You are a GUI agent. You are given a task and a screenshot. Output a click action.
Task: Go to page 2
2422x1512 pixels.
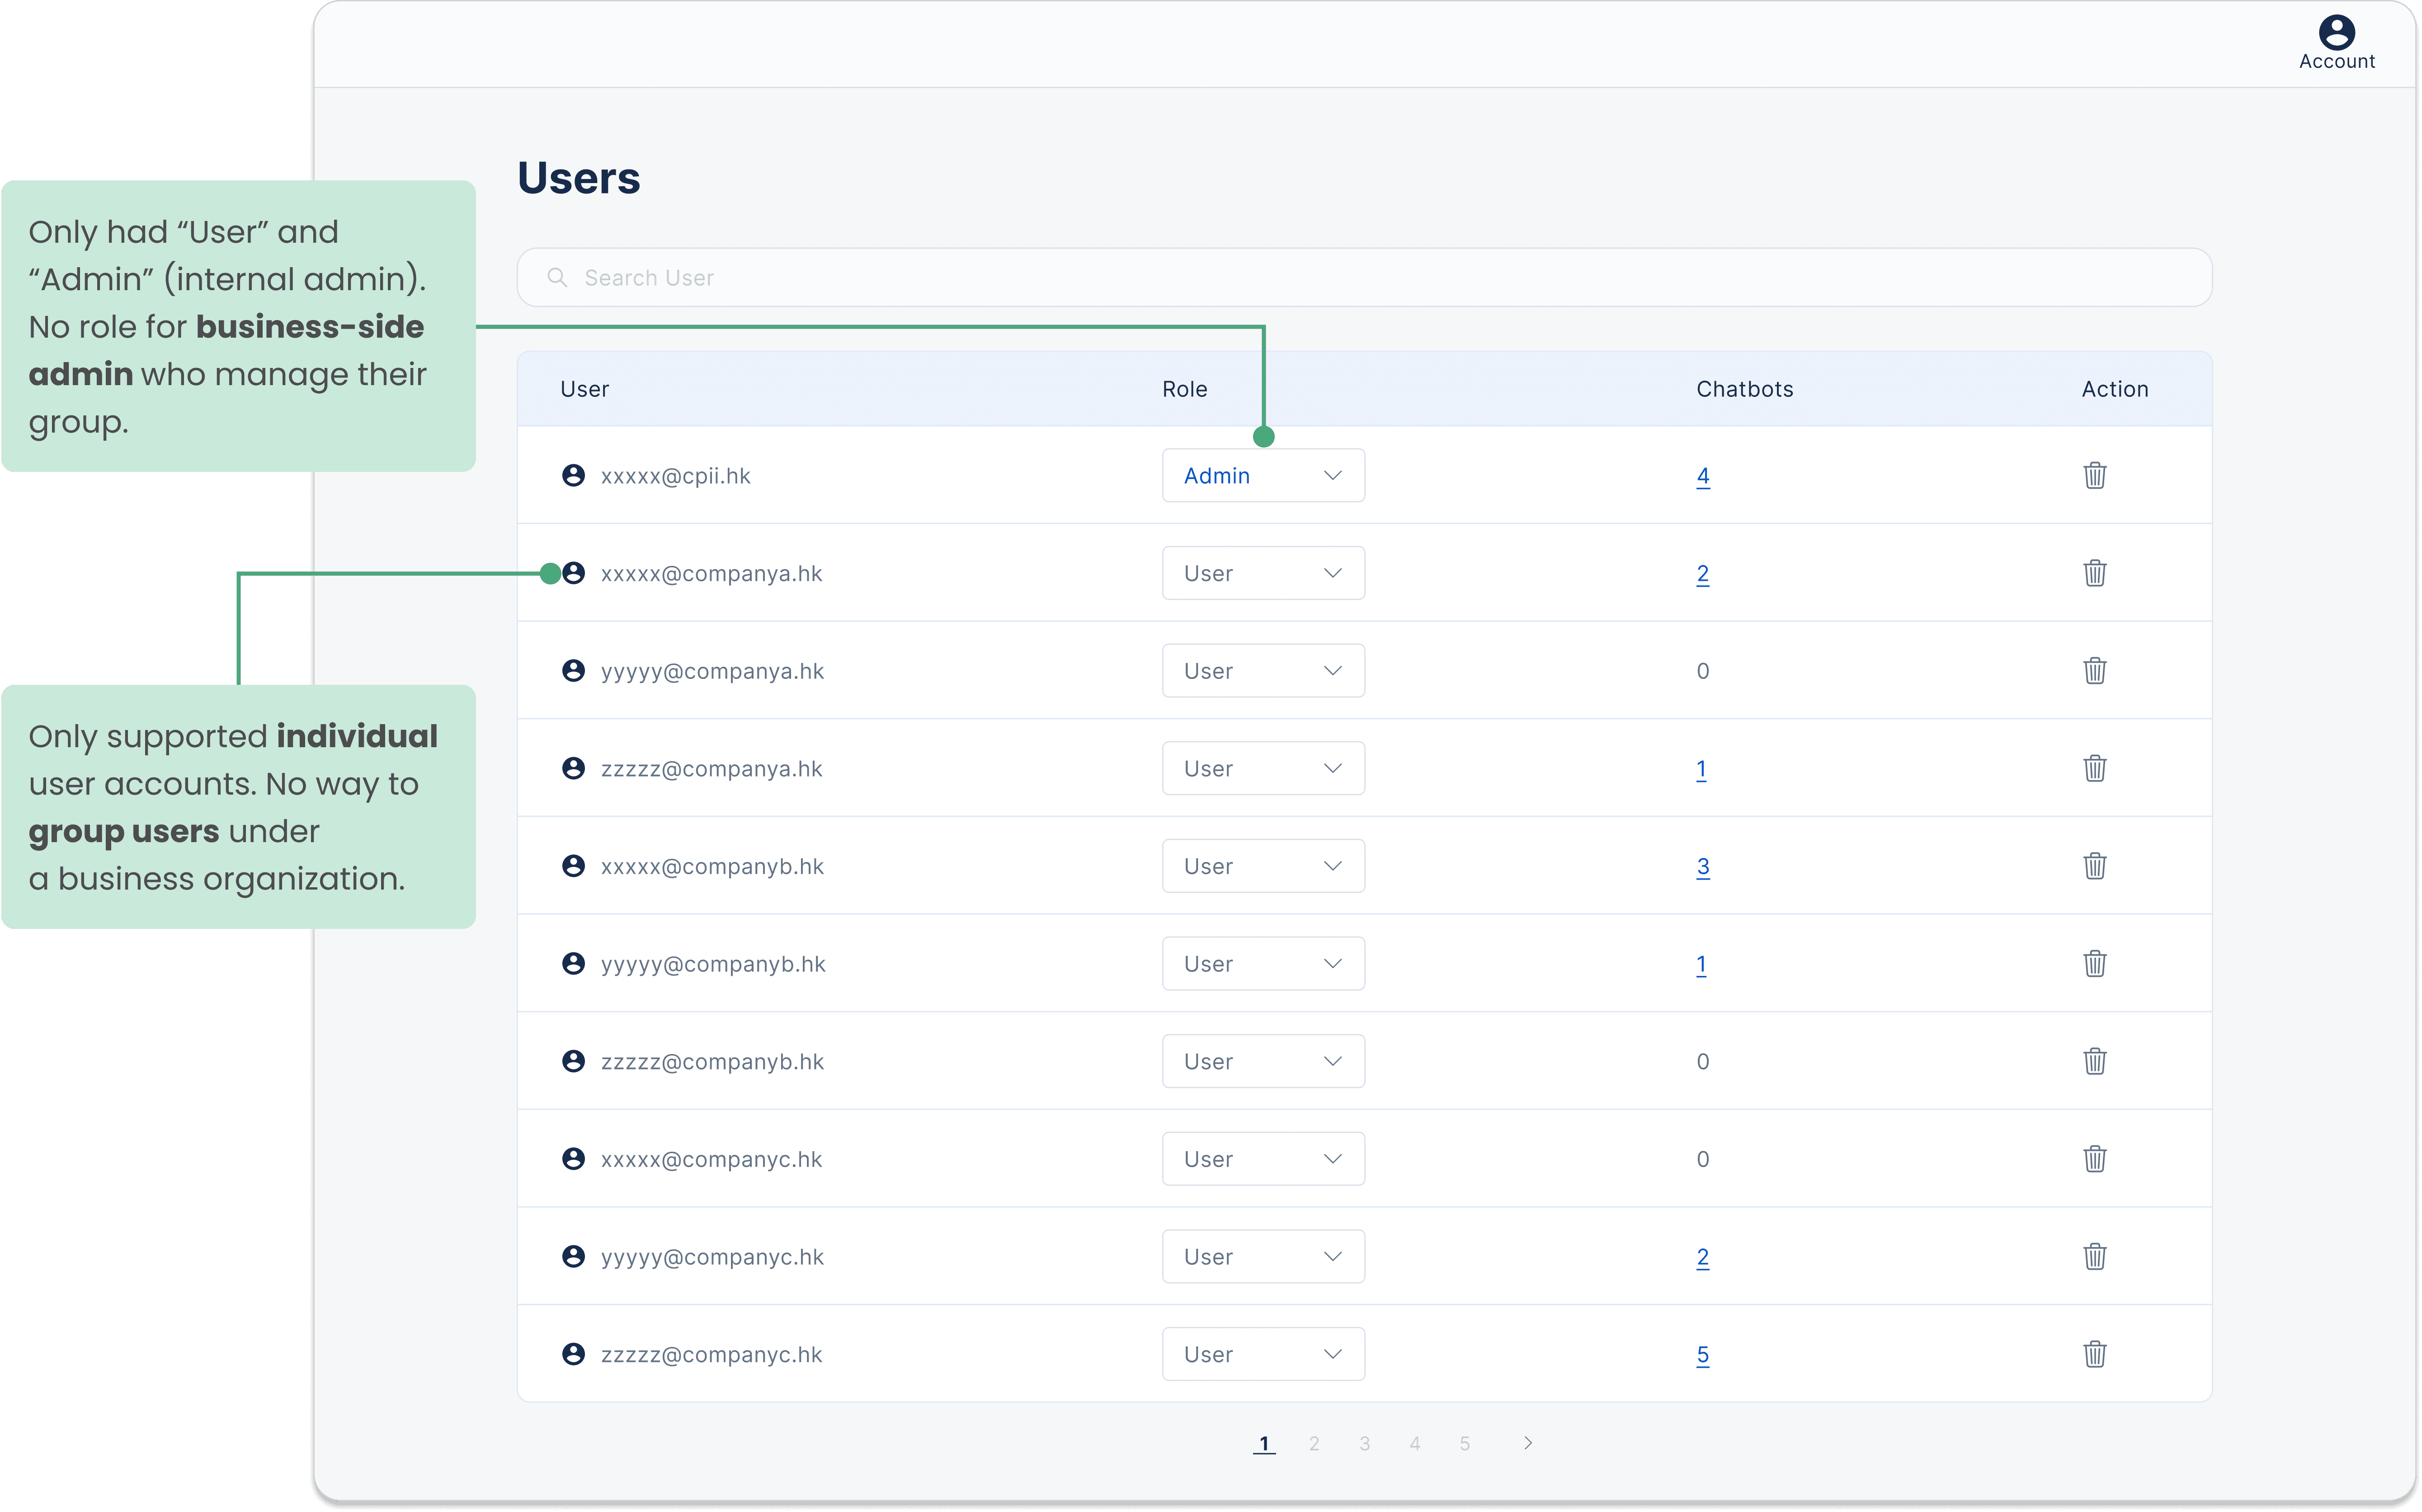(1313, 1443)
